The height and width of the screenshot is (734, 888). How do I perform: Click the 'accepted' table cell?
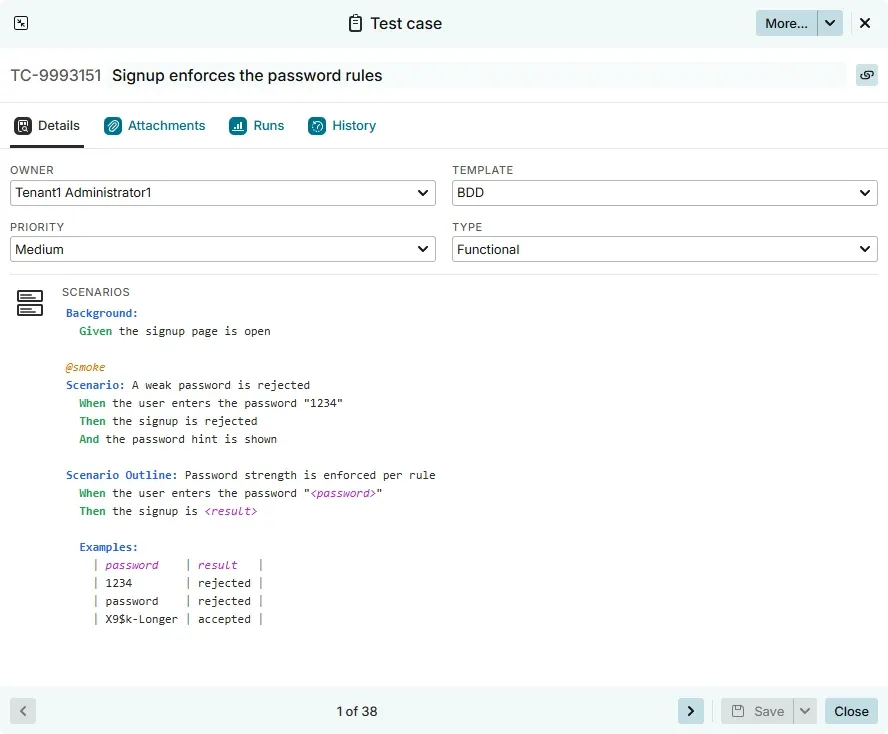[224, 619]
